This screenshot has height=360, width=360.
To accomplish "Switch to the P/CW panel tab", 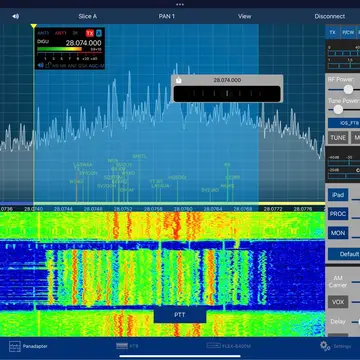I will [348, 32].
